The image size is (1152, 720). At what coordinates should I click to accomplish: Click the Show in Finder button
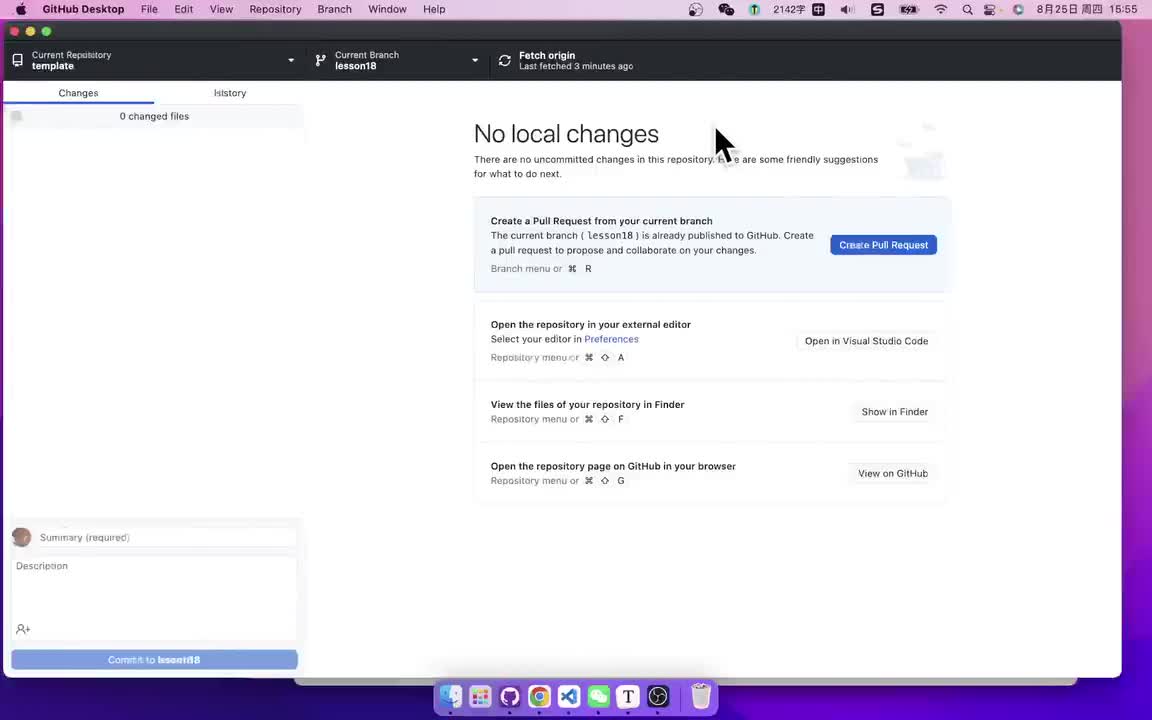(894, 411)
